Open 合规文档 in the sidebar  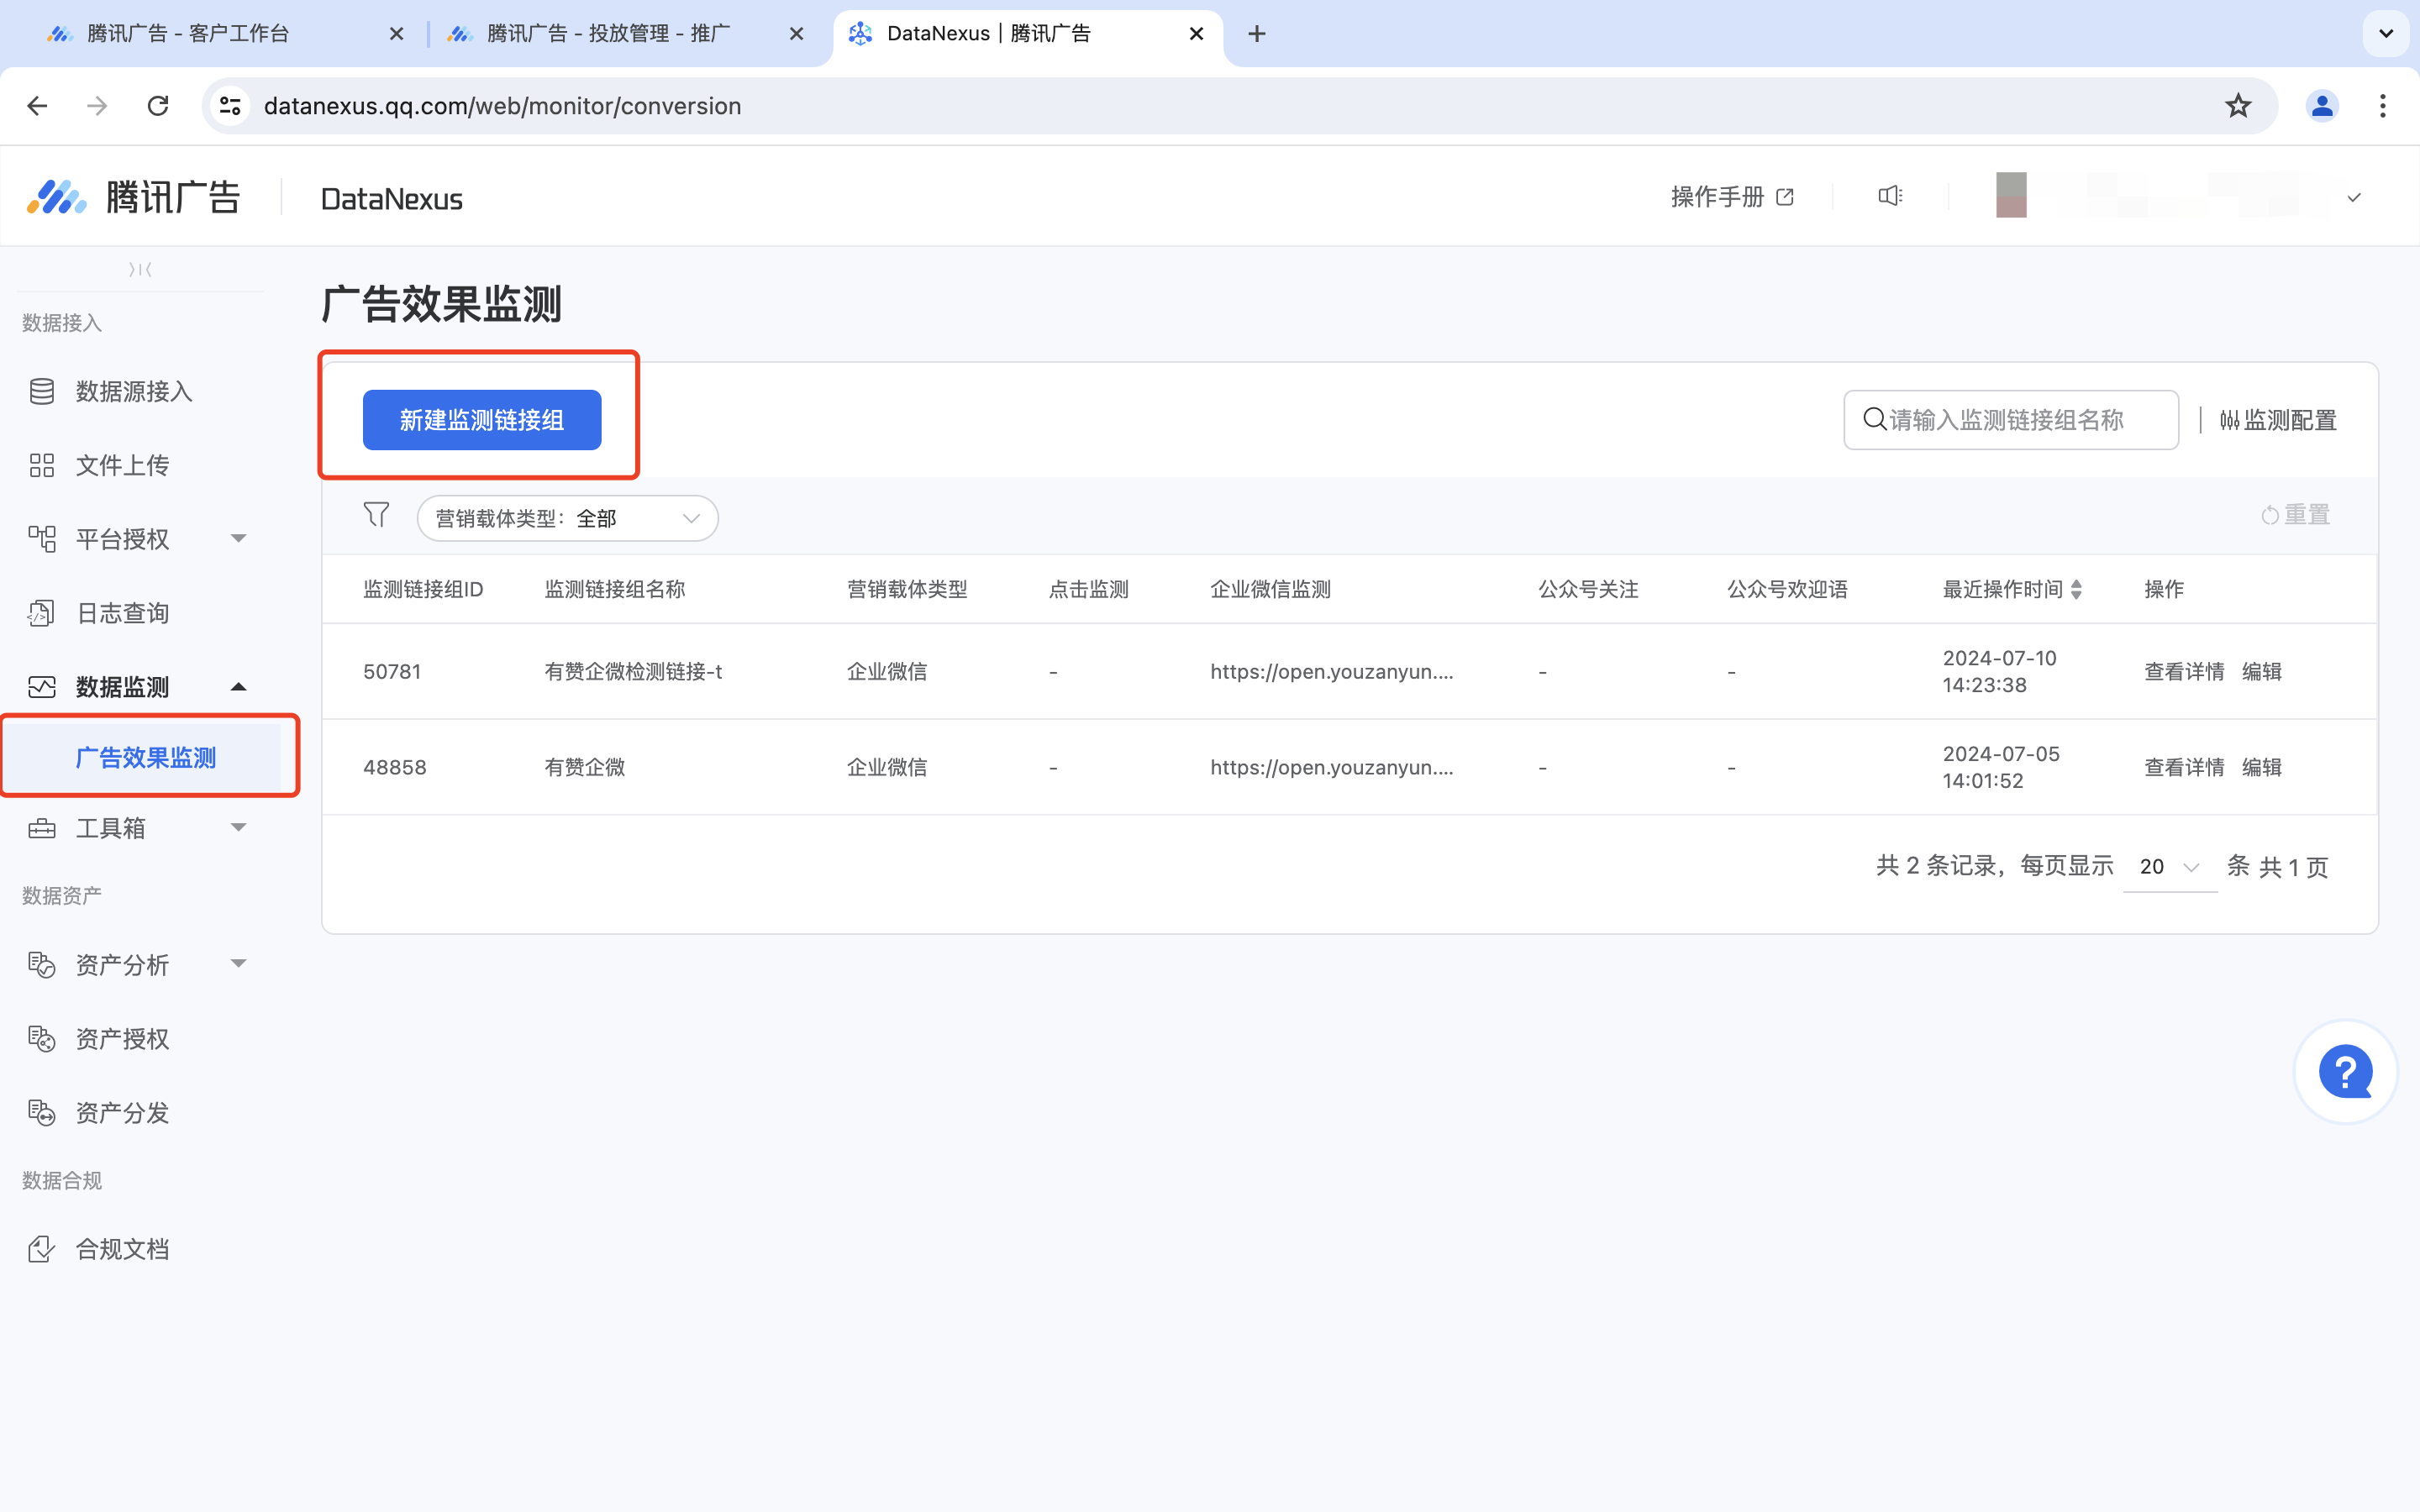[x=123, y=1249]
